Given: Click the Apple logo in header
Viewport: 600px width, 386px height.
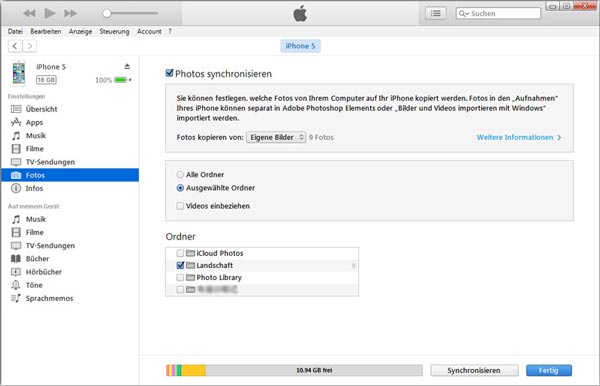Looking at the screenshot, I should 300,13.
